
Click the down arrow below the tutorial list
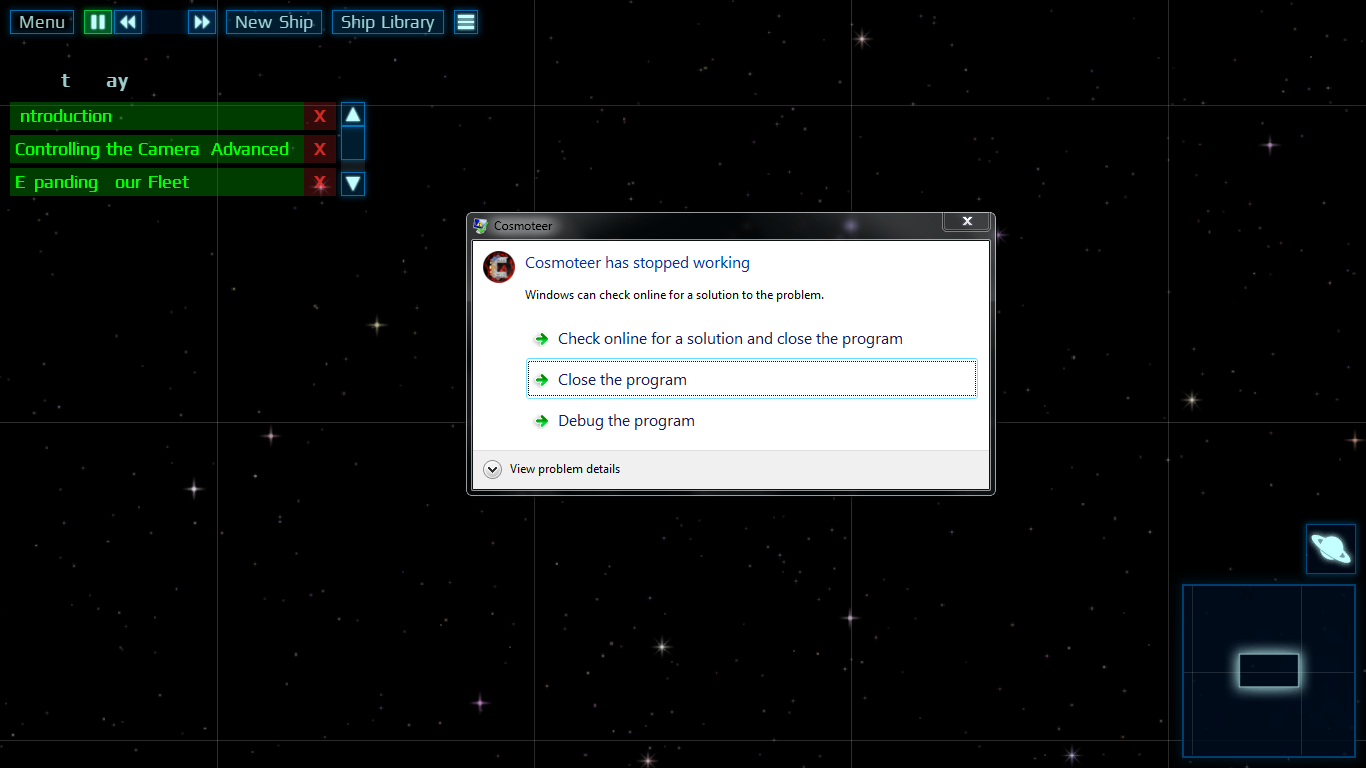point(352,183)
